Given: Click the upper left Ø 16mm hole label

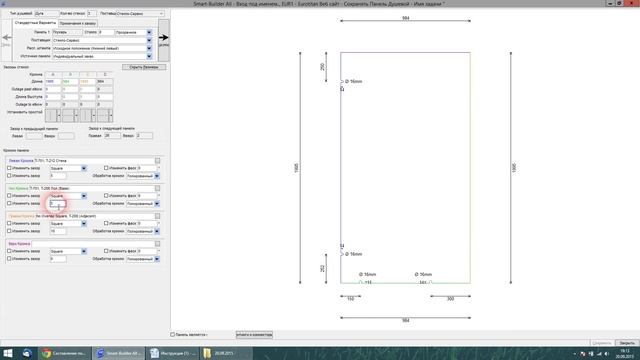Looking at the screenshot, I should coord(353,82).
